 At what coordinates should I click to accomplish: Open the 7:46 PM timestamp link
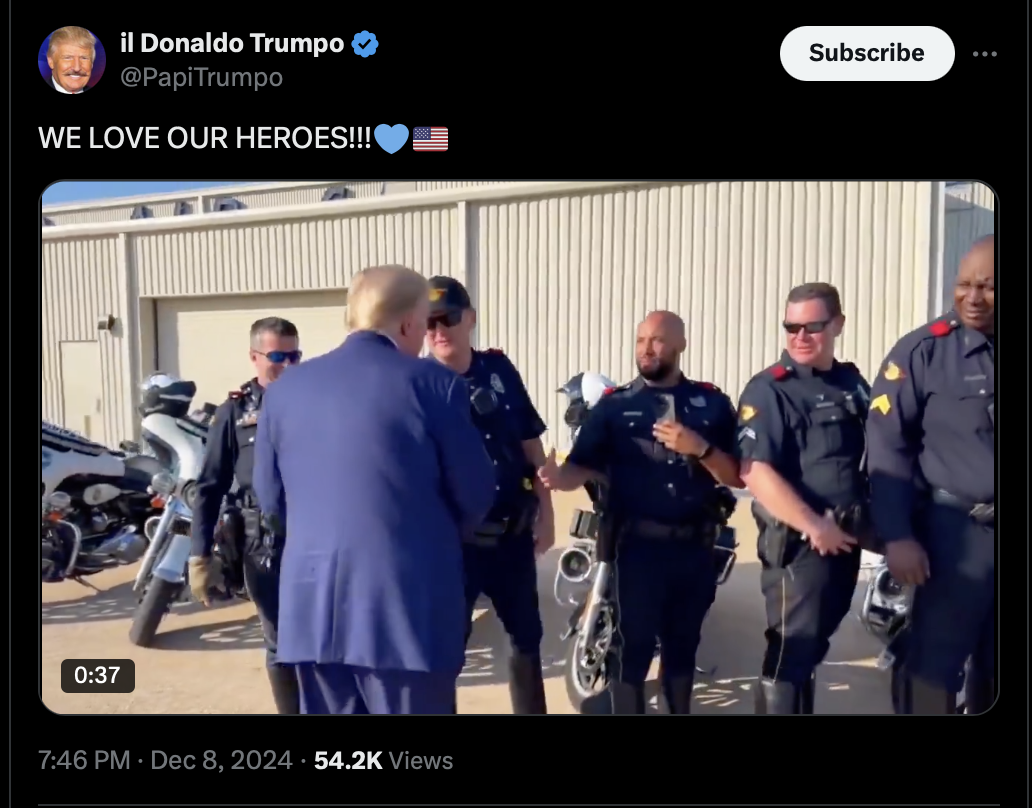pos(84,761)
